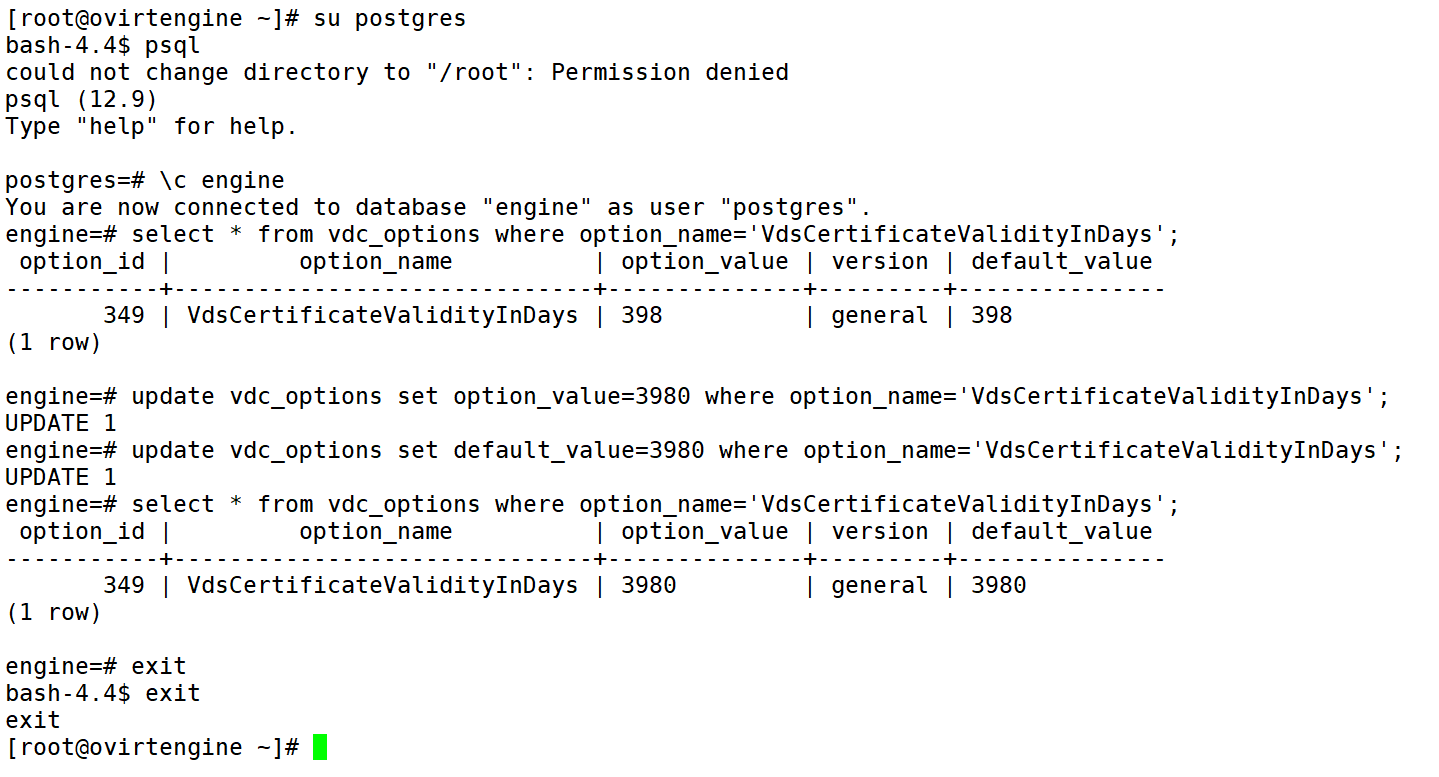Click option_id 349 in the first result row
The image size is (1439, 777).
123,315
